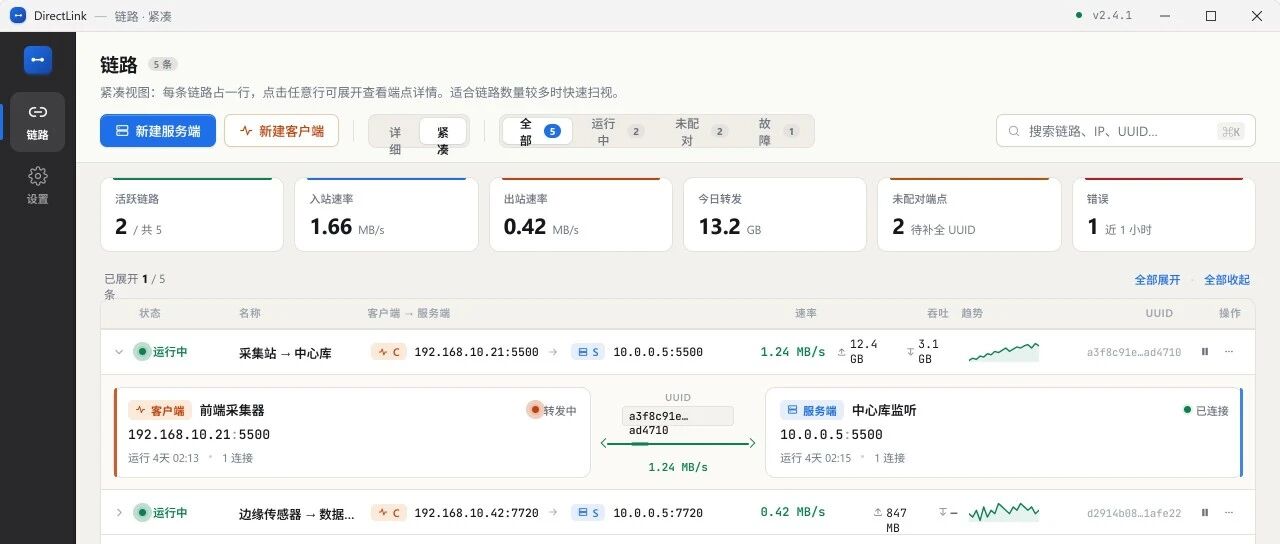Open the 未配对端点 stat card
Image resolution: width=1280 pixels, height=544 pixels.
tap(969, 215)
